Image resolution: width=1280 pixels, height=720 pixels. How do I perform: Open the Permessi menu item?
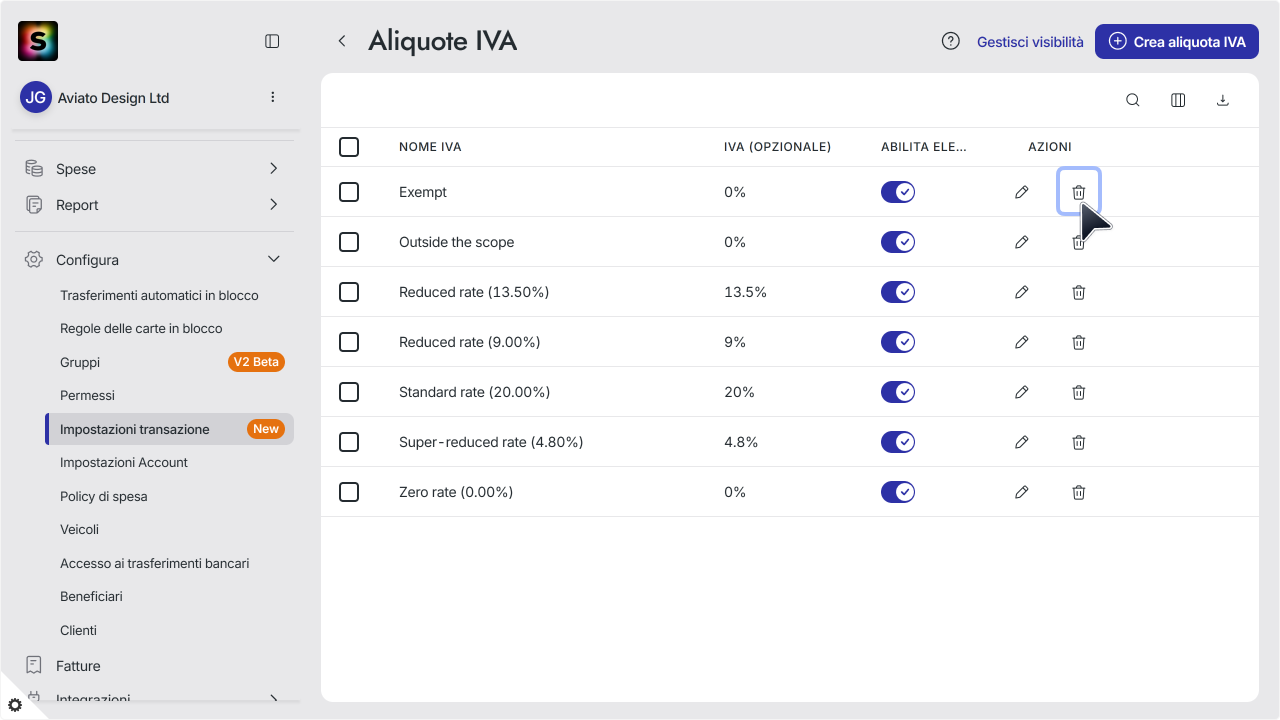tap(87, 395)
